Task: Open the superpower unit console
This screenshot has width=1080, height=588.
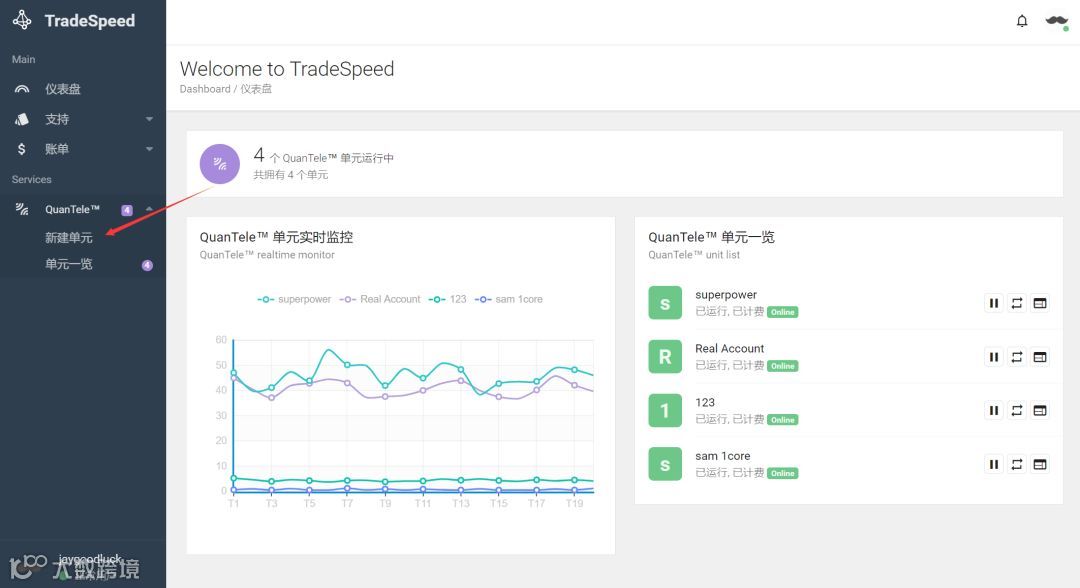Action: tap(1040, 303)
